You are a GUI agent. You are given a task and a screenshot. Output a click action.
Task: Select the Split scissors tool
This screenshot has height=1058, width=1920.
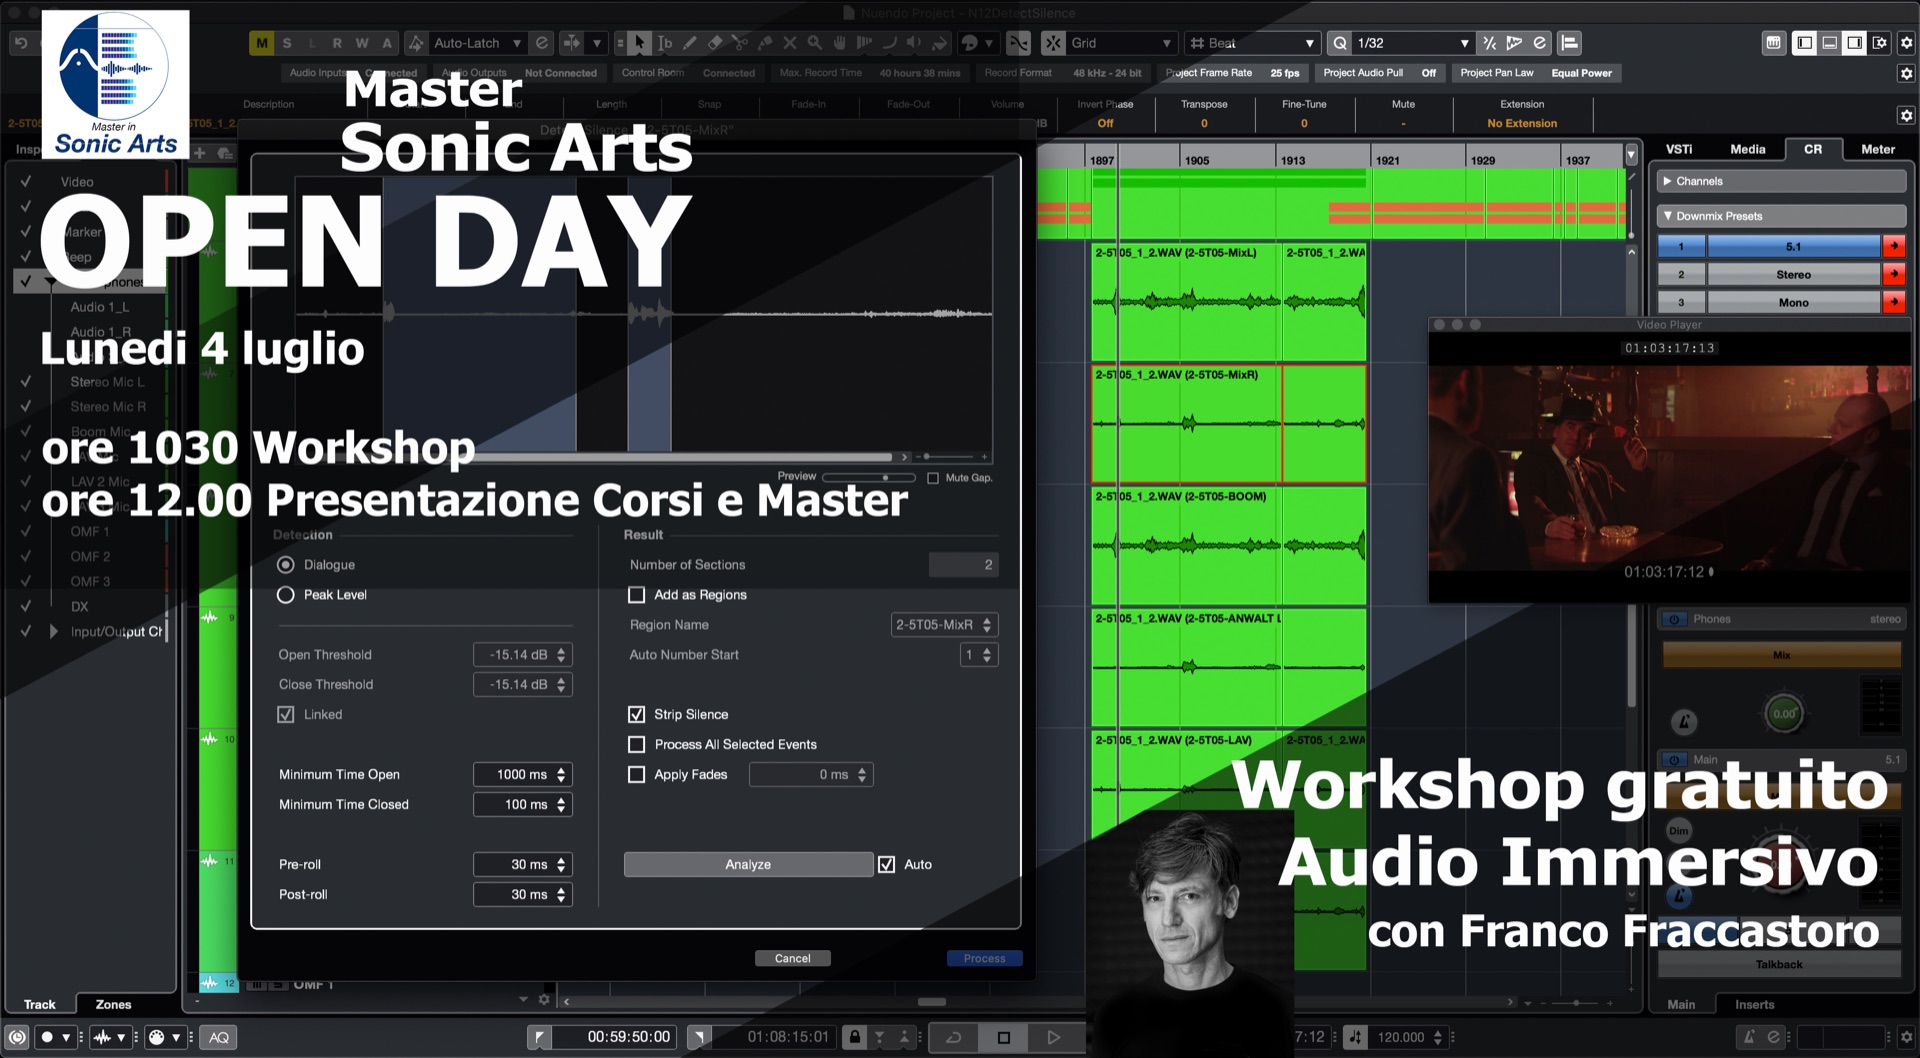pos(740,43)
